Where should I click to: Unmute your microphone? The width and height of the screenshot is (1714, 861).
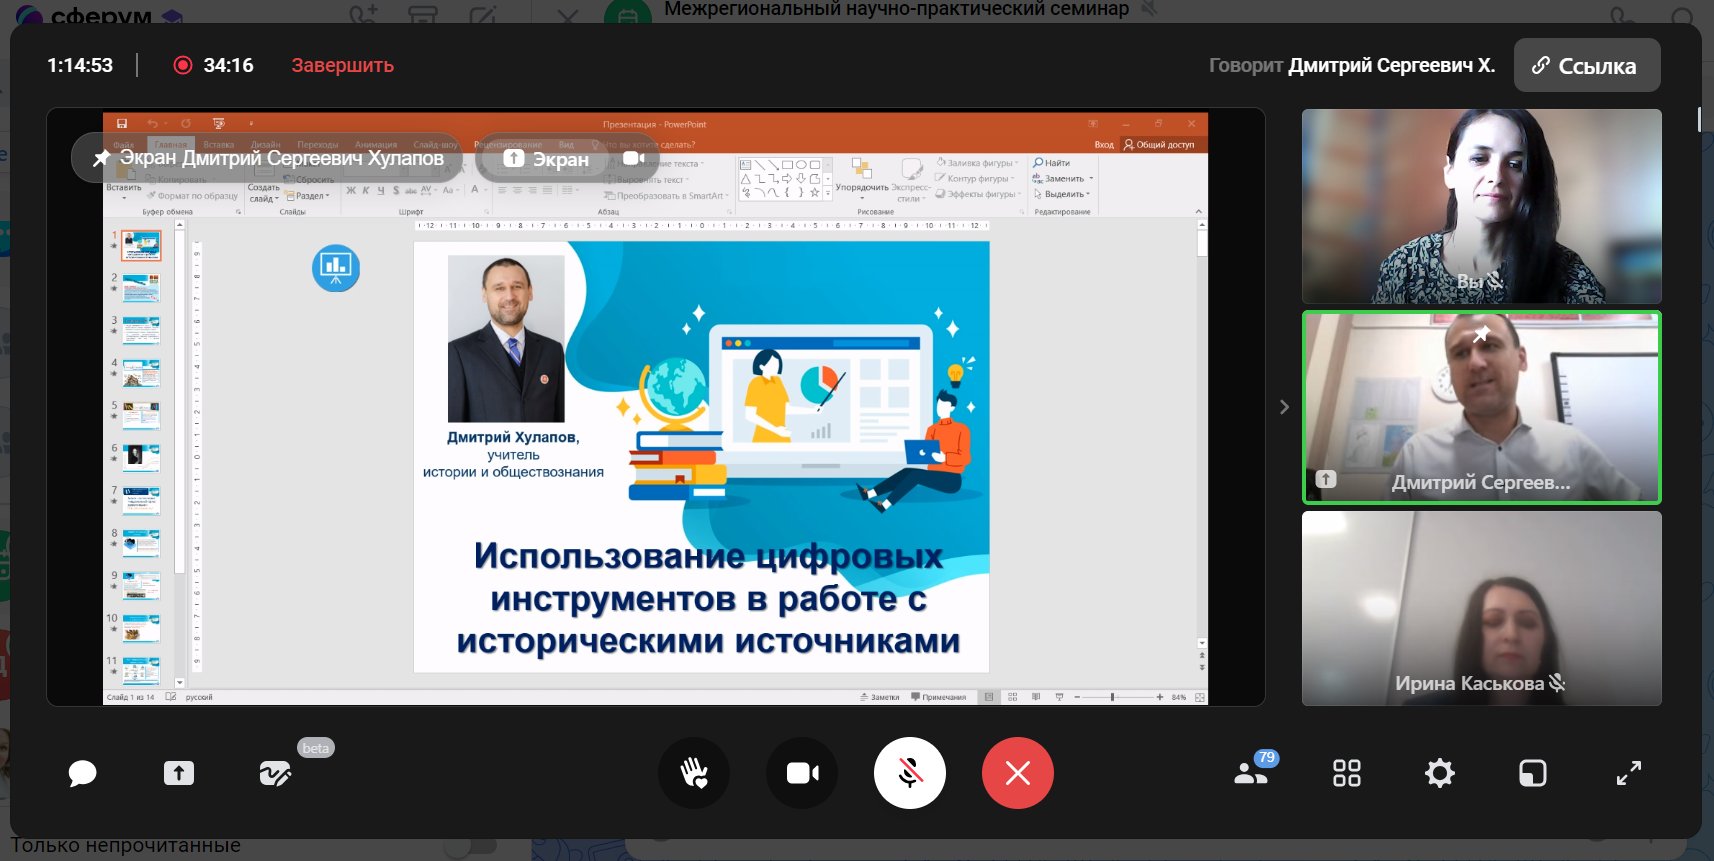pyautogui.click(x=910, y=773)
